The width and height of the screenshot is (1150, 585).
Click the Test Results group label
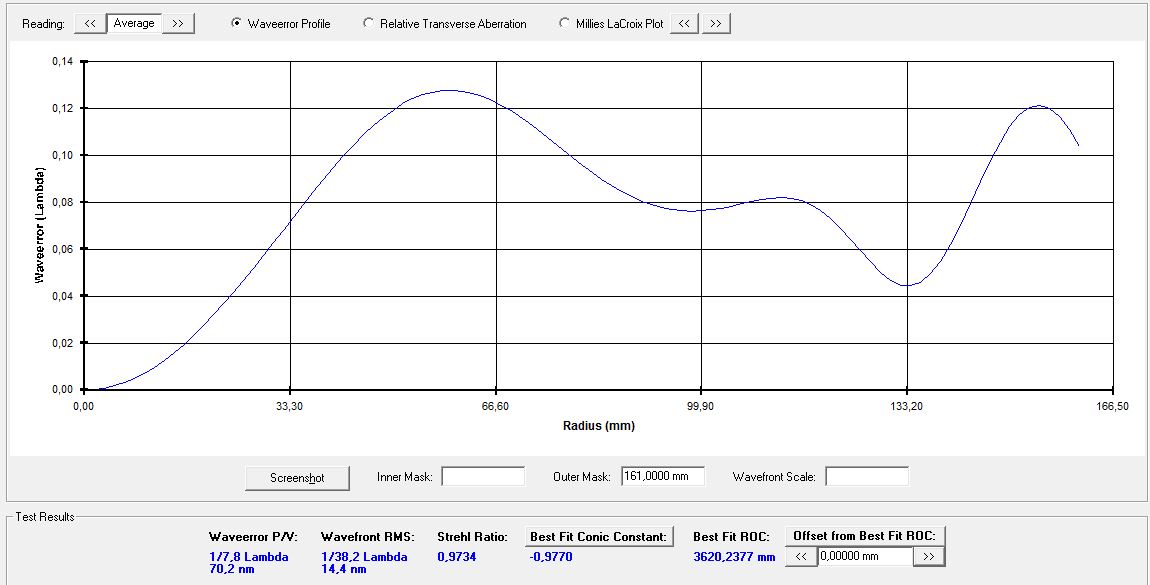[45, 517]
